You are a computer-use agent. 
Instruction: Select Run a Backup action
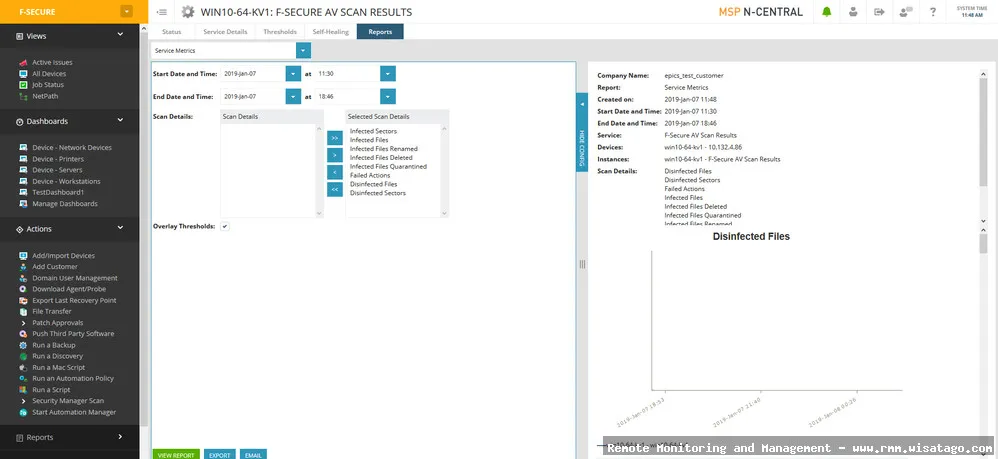[x=54, y=345]
